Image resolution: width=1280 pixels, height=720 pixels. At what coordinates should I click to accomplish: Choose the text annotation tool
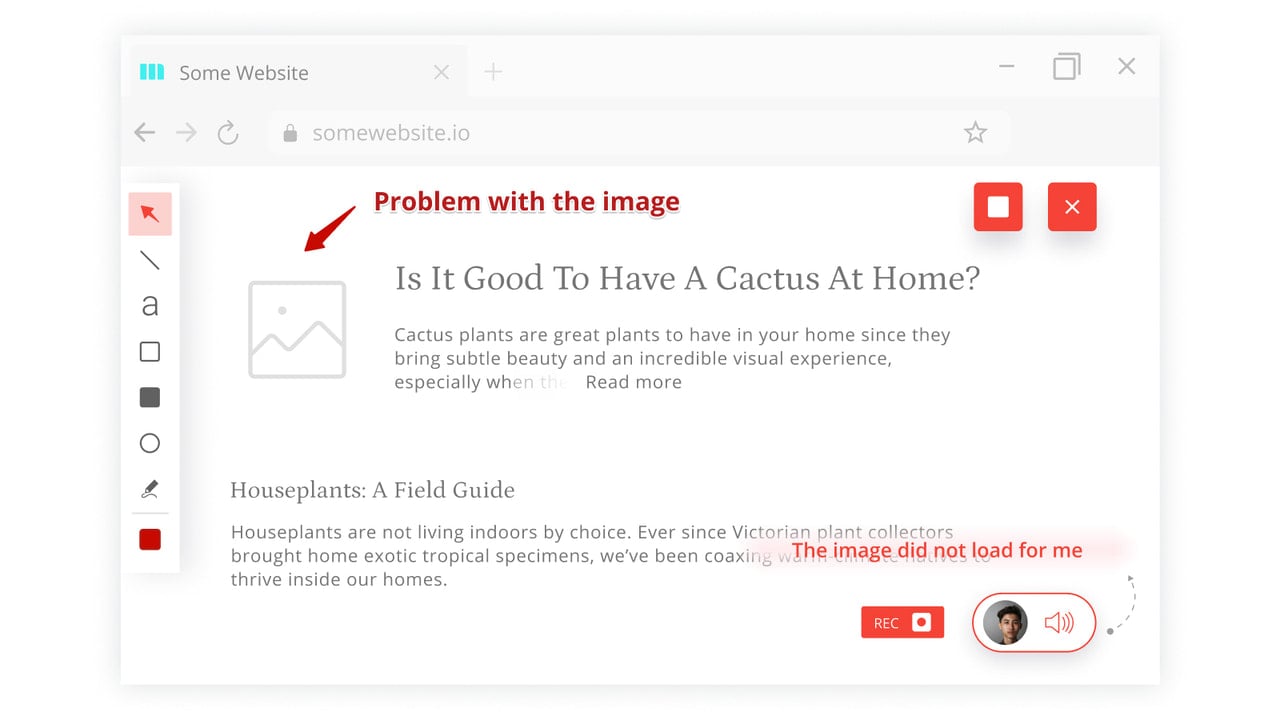(x=150, y=306)
